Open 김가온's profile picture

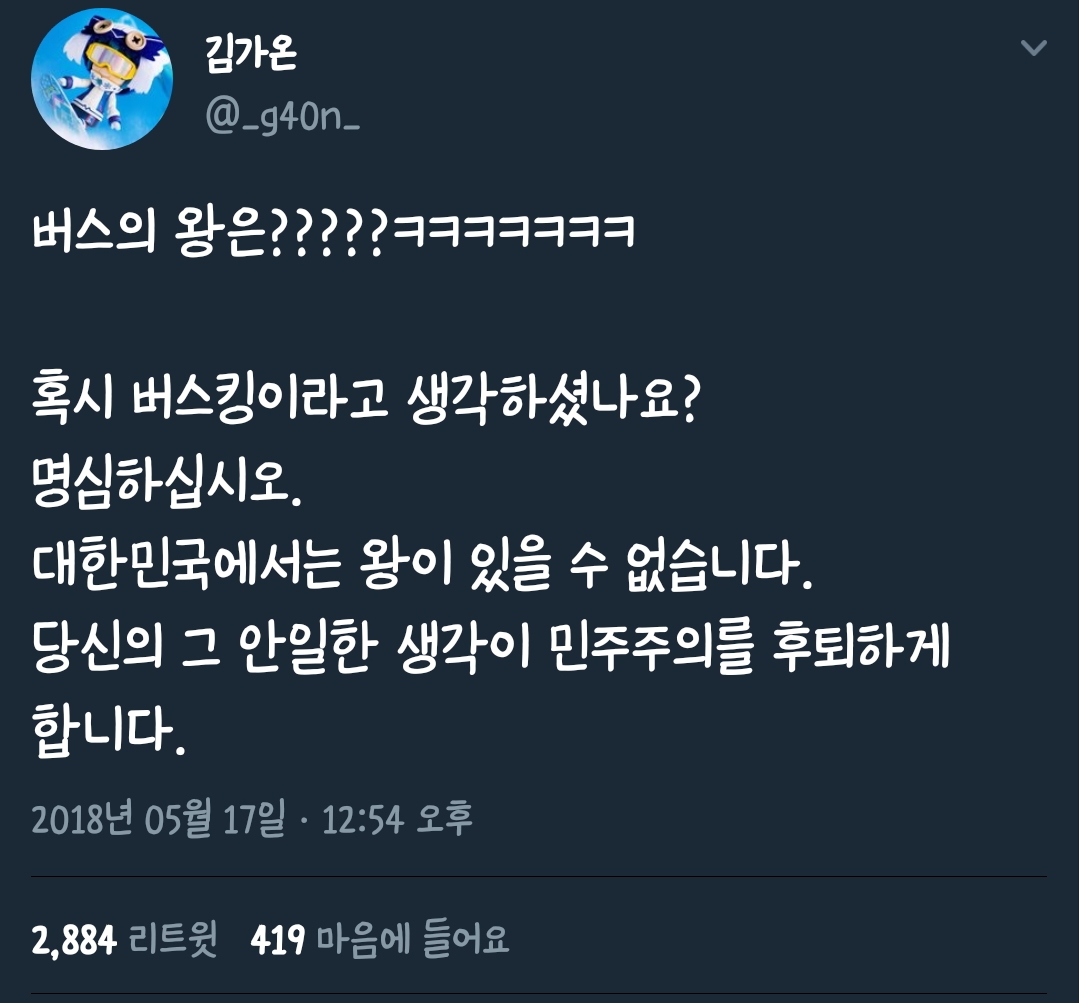[102, 79]
